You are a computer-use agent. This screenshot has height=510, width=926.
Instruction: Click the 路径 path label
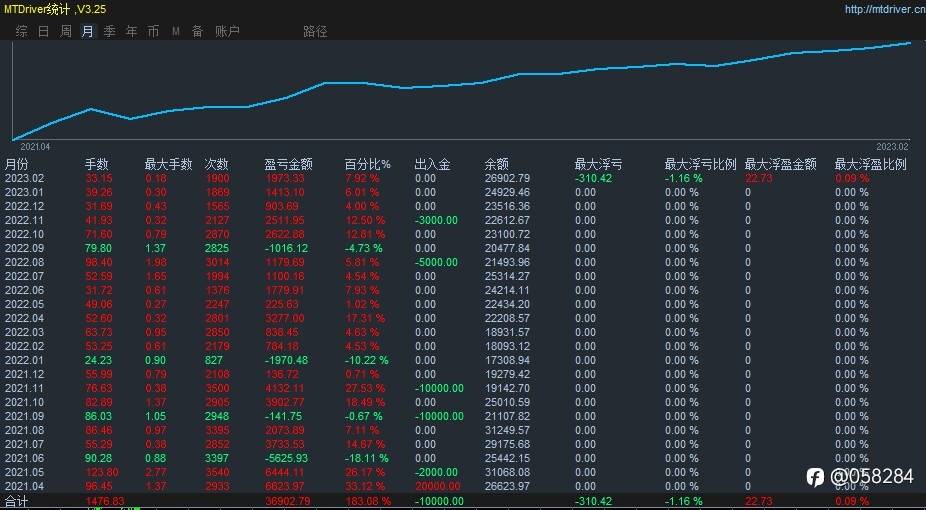(315, 31)
